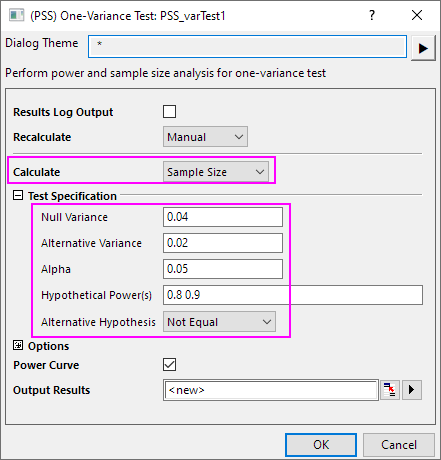This screenshot has width=441, height=460.
Task: Open the Output Results arrow menu
Action: click(x=412, y=390)
